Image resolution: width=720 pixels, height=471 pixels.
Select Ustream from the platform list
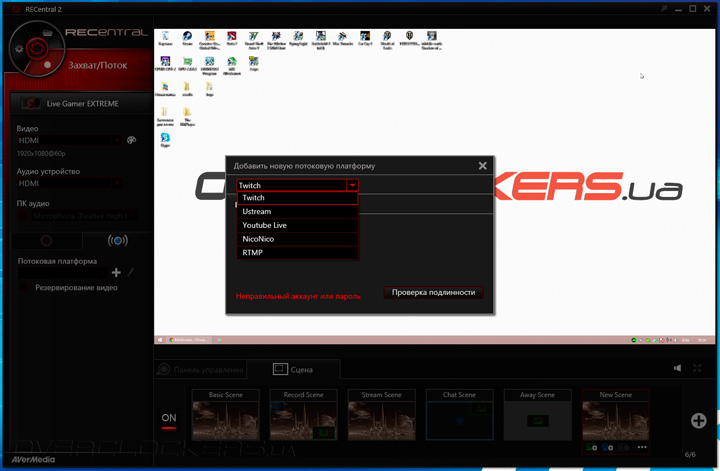[297, 212]
